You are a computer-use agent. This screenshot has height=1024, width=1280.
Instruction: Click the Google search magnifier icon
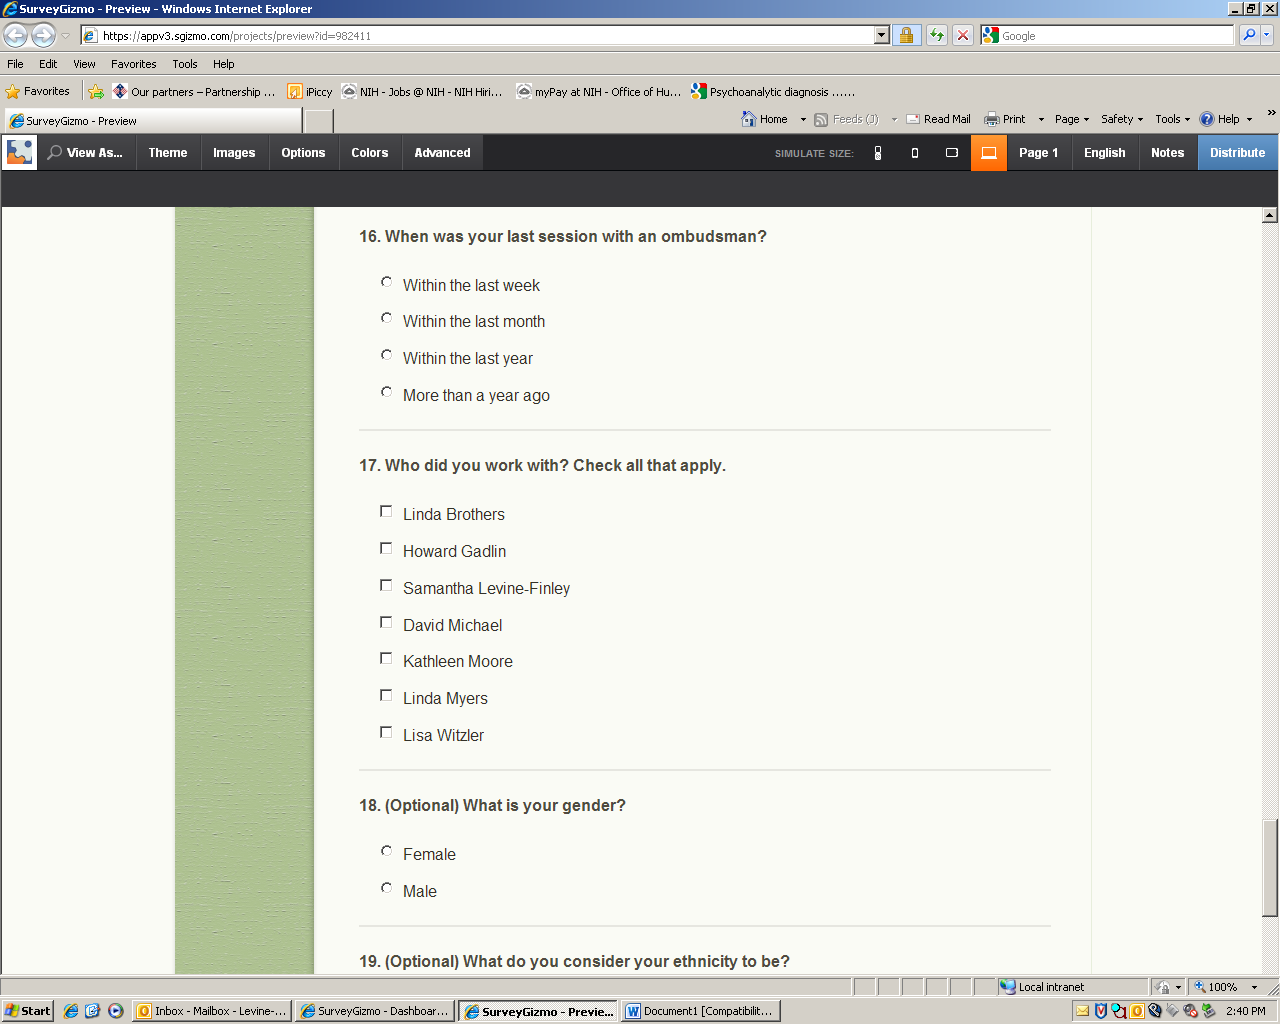point(1249,35)
